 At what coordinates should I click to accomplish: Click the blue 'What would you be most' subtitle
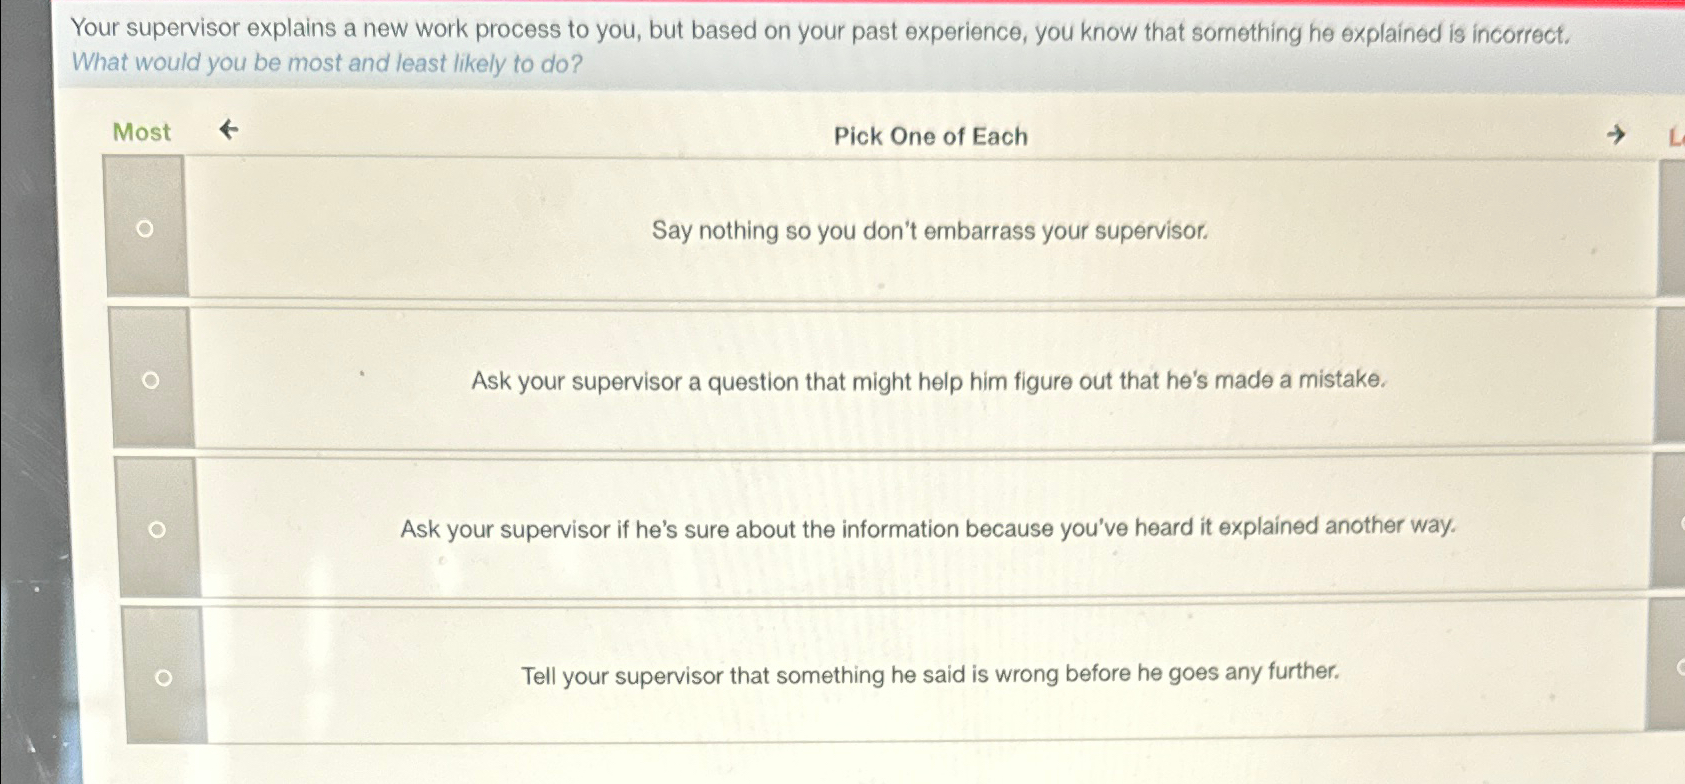click(325, 63)
